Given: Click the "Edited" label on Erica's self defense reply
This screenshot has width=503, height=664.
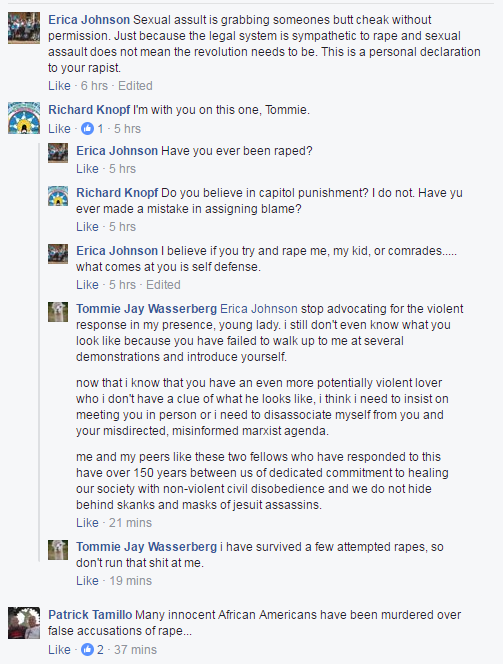Looking at the screenshot, I should click(163, 285).
